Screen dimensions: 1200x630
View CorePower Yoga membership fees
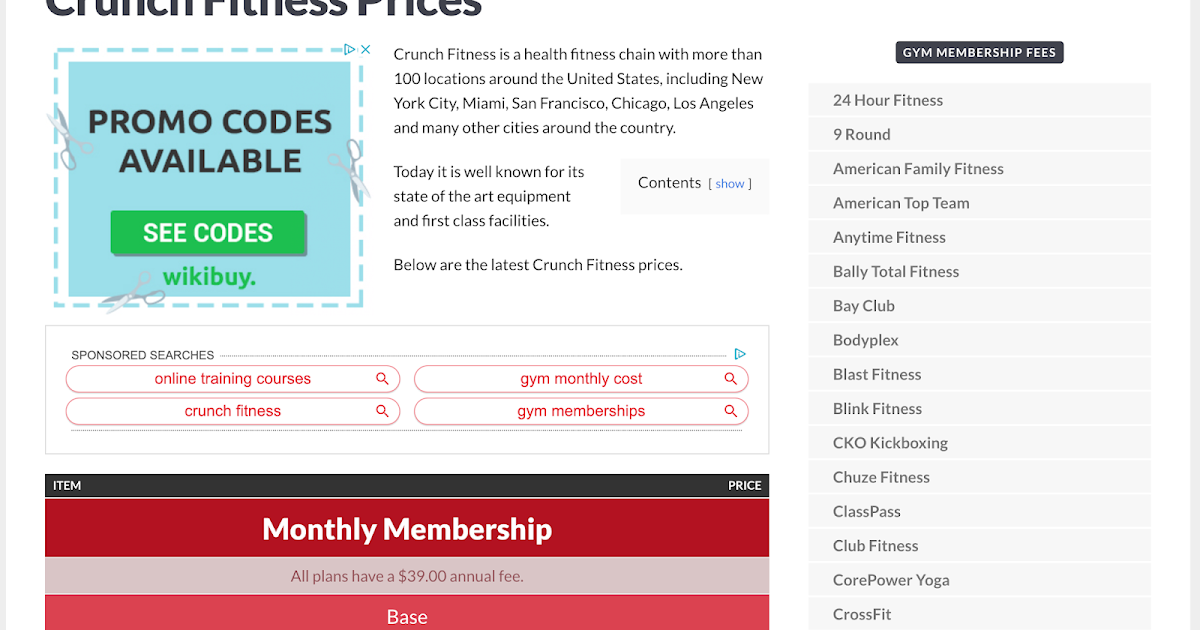point(891,580)
